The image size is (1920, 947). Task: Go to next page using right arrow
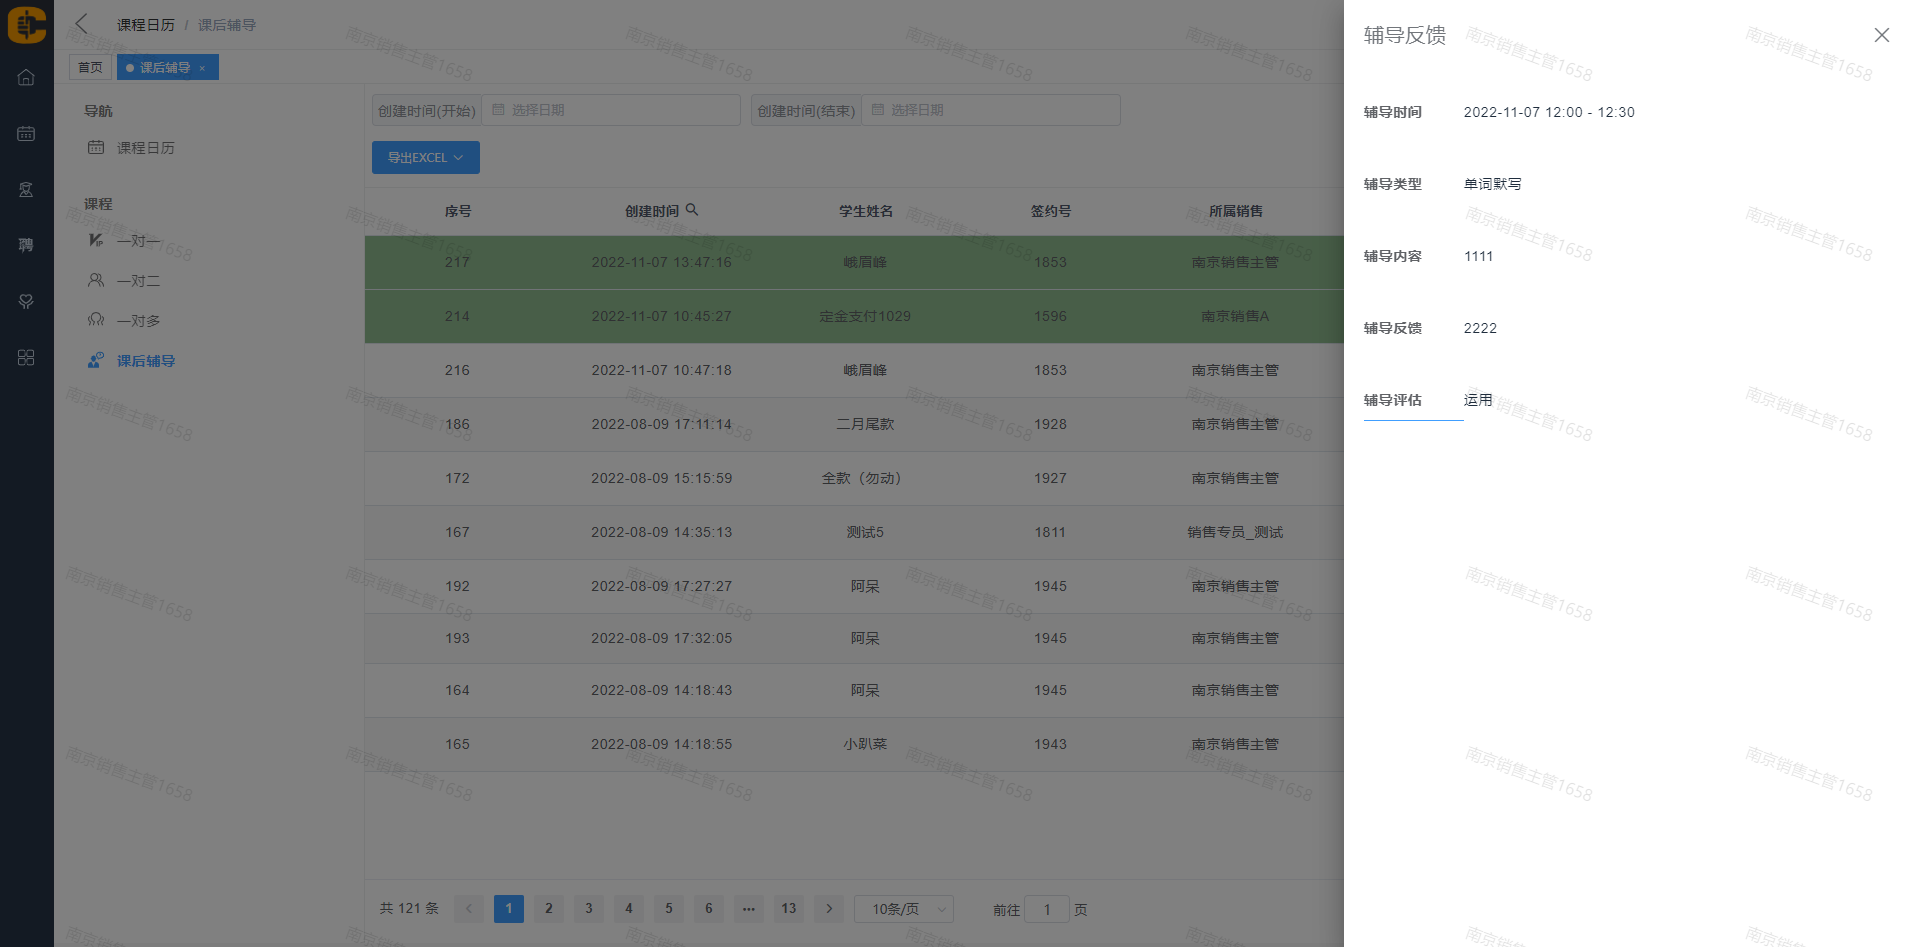828,909
